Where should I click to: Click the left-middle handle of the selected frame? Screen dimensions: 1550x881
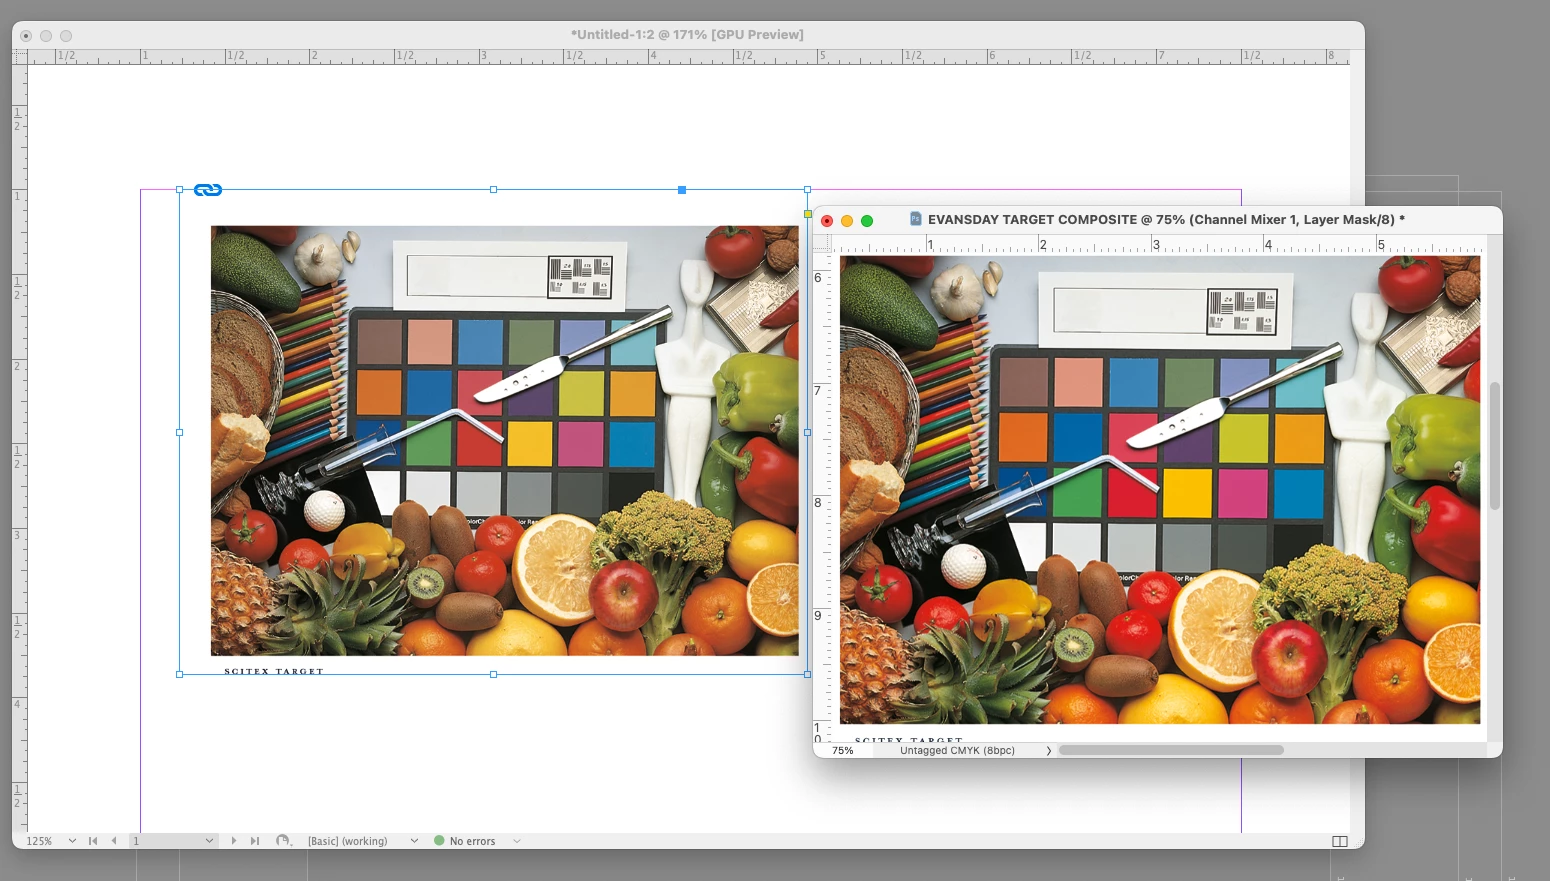coord(180,432)
